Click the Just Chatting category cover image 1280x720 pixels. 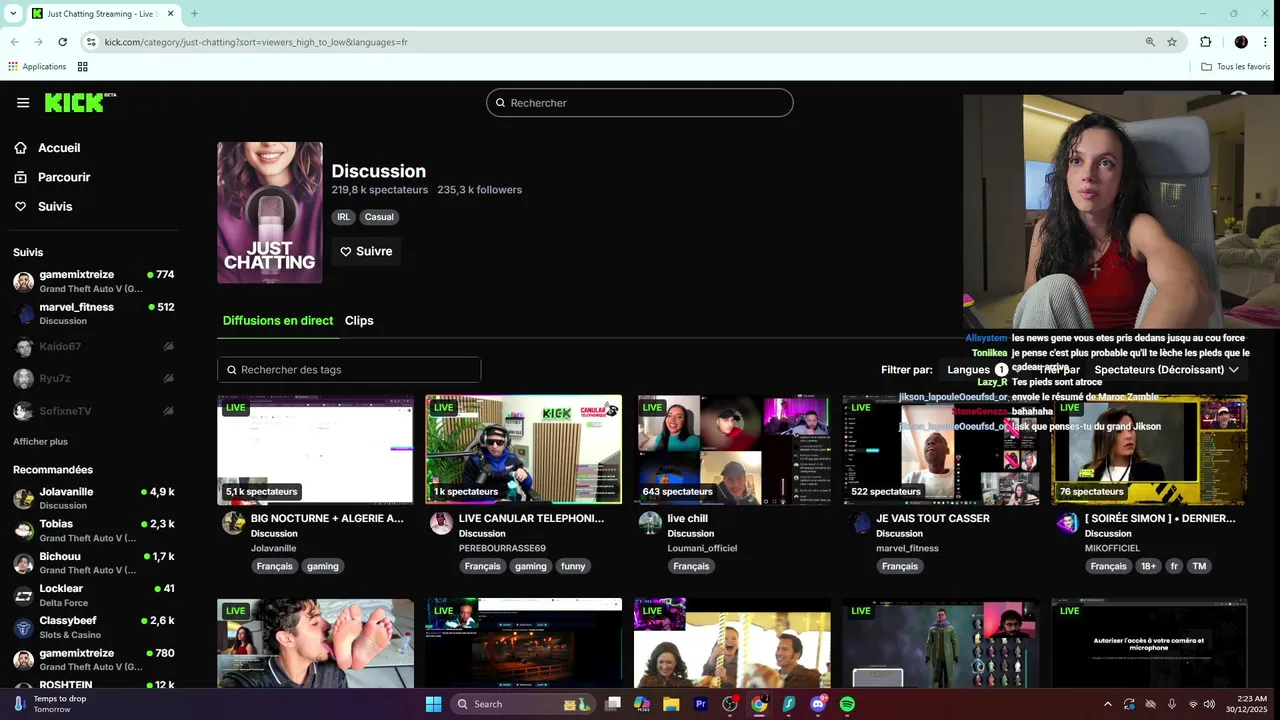coord(270,212)
